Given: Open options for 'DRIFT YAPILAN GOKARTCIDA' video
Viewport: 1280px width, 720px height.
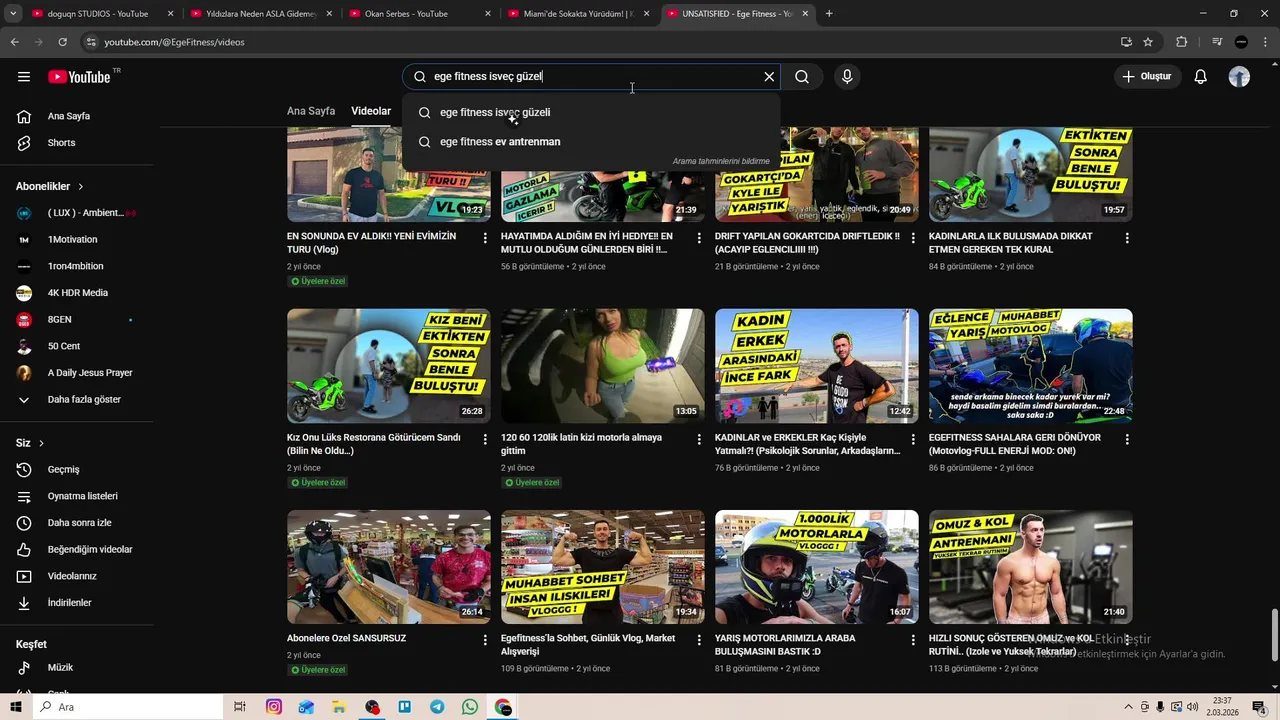Looking at the screenshot, I should point(913,239).
